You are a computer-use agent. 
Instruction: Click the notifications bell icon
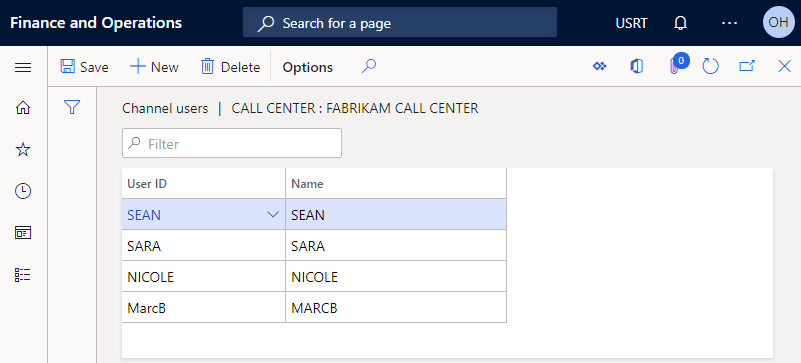(x=680, y=23)
